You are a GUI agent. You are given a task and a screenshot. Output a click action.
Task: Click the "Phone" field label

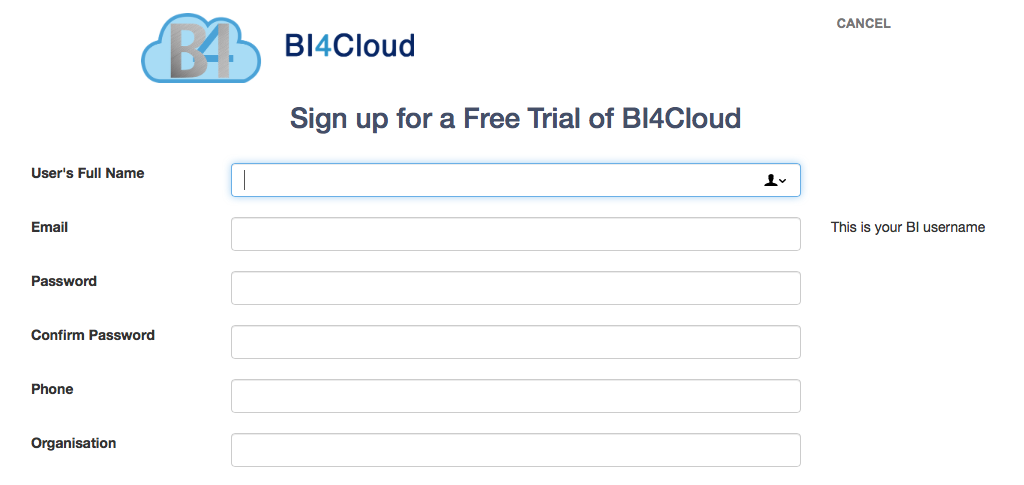52,389
